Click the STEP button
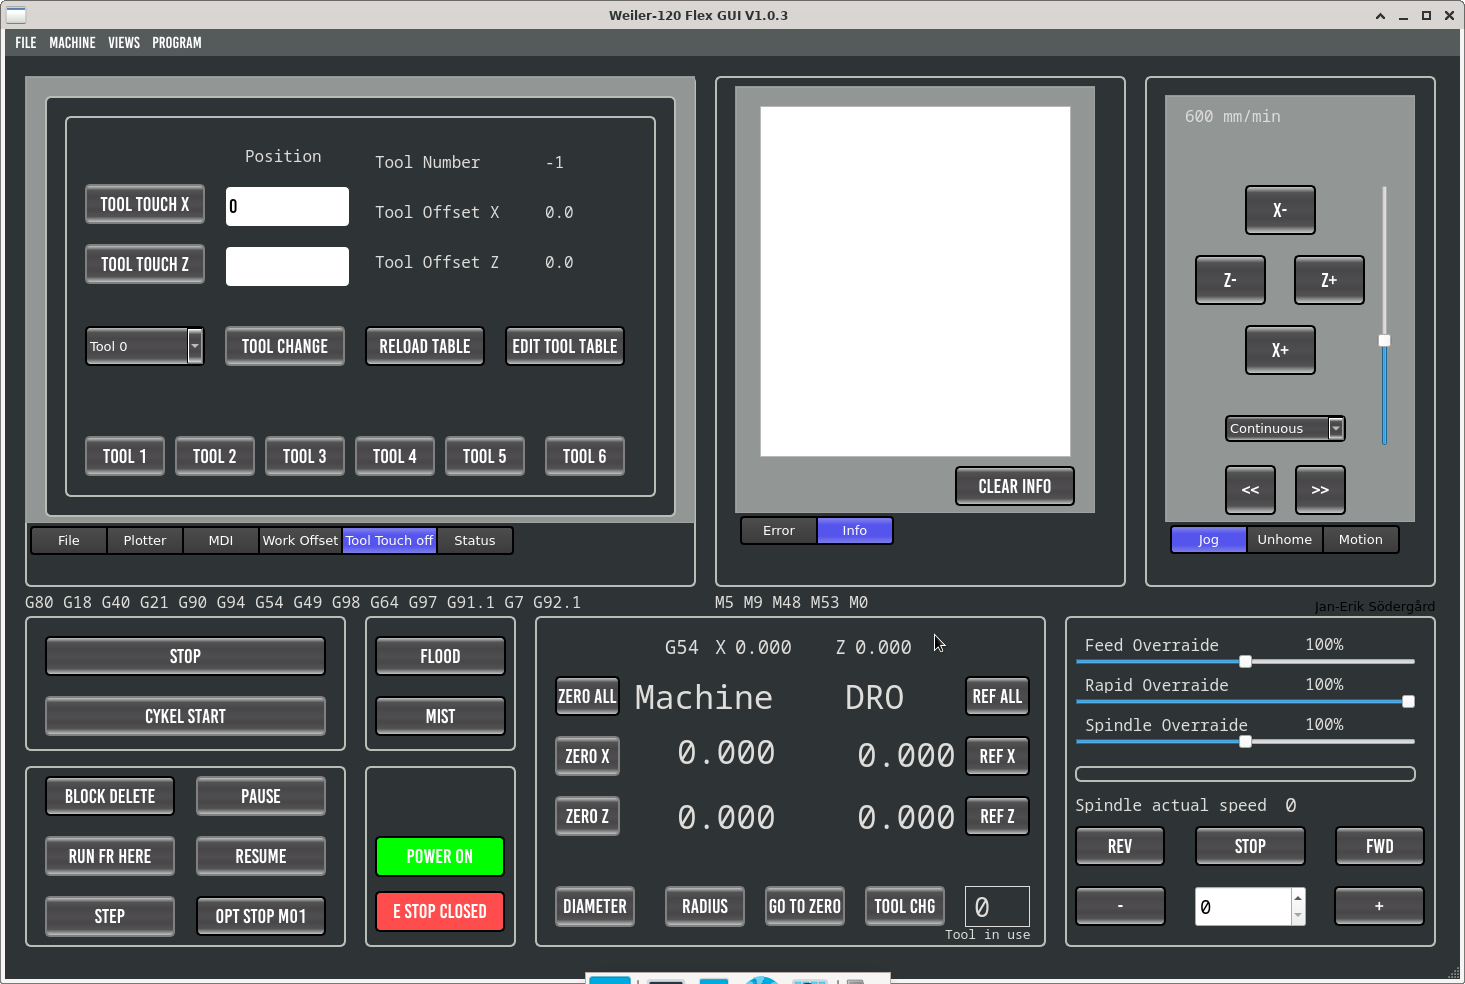The image size is (1465, 984). [110, 916]
